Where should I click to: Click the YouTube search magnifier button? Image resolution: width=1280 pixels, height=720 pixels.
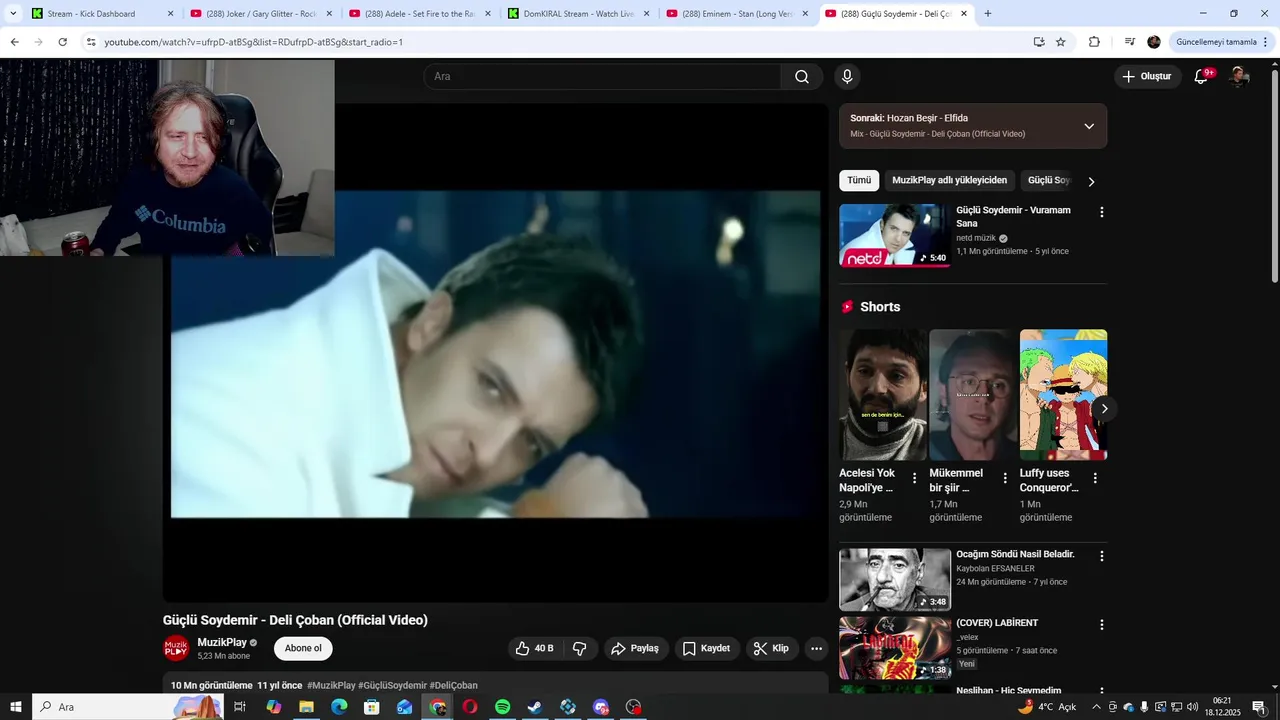[x=802, y=77]
